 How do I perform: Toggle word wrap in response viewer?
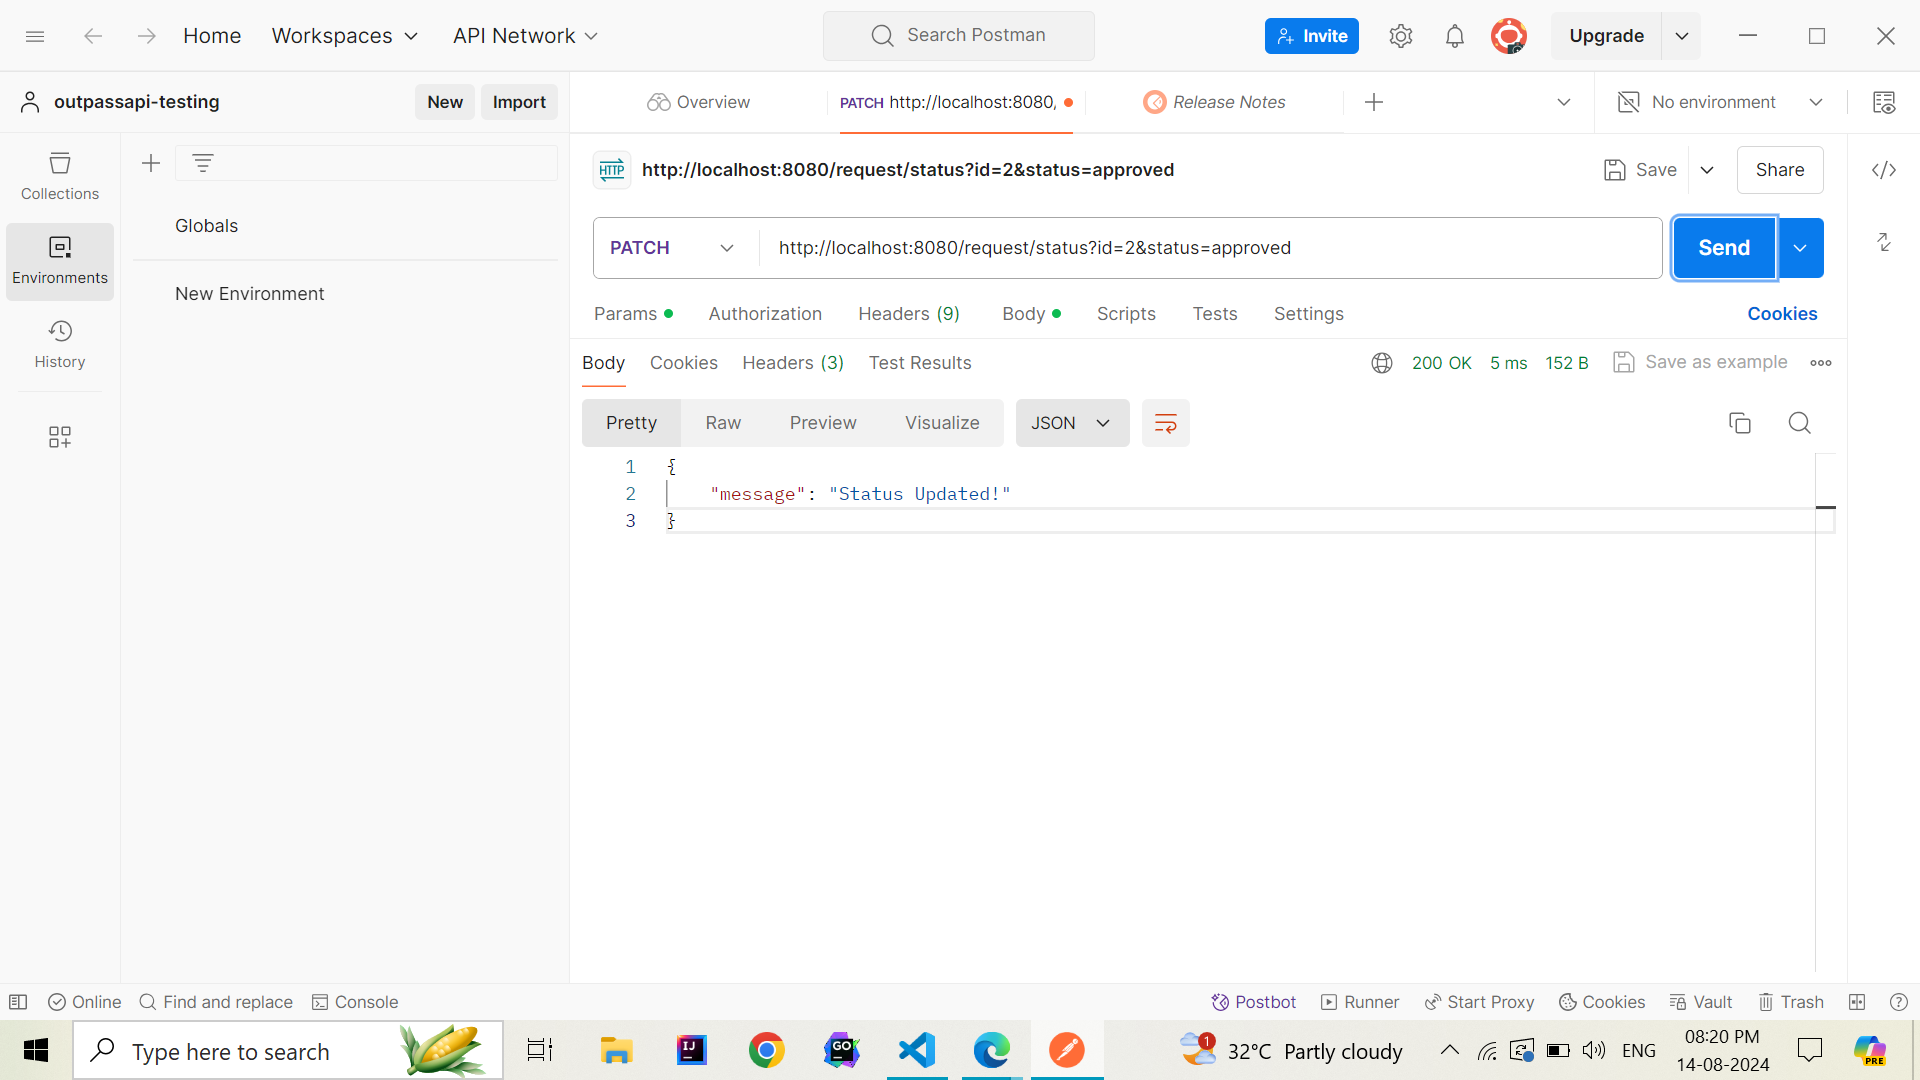1165,423
